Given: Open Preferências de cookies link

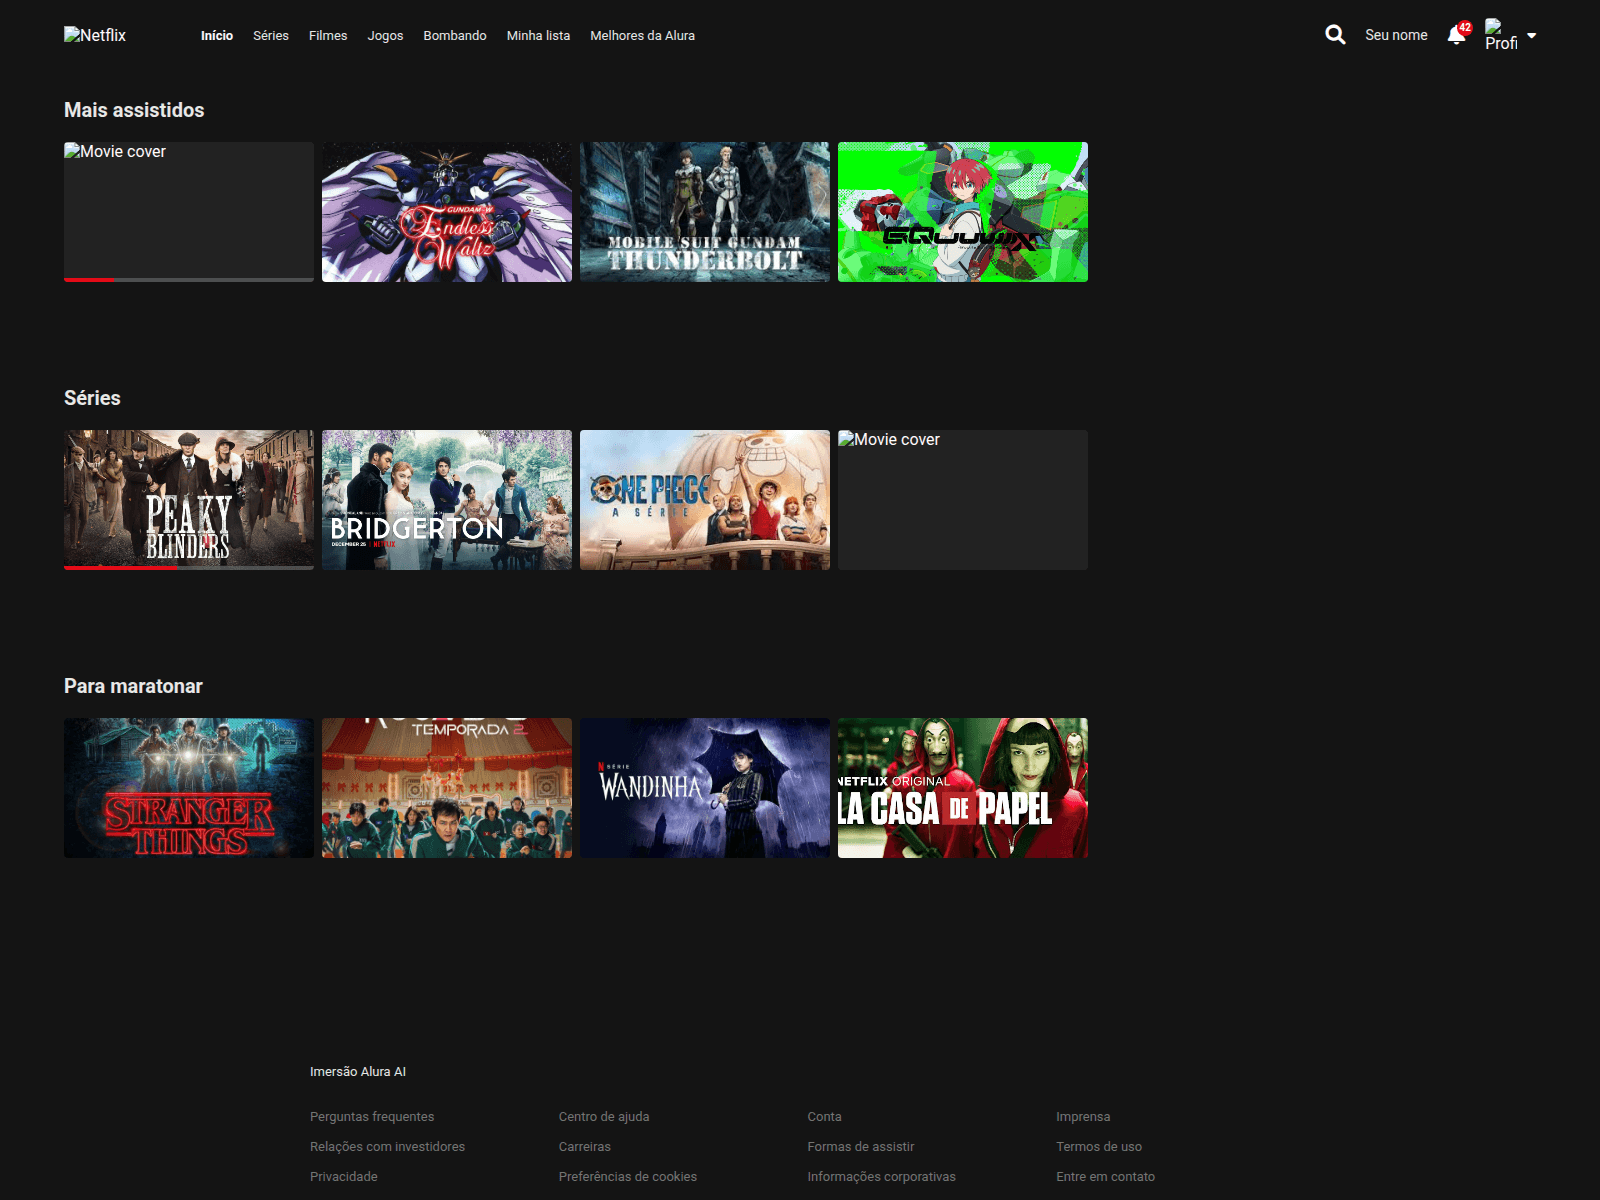Looking at the screenshot, I should click(628, 1177).
